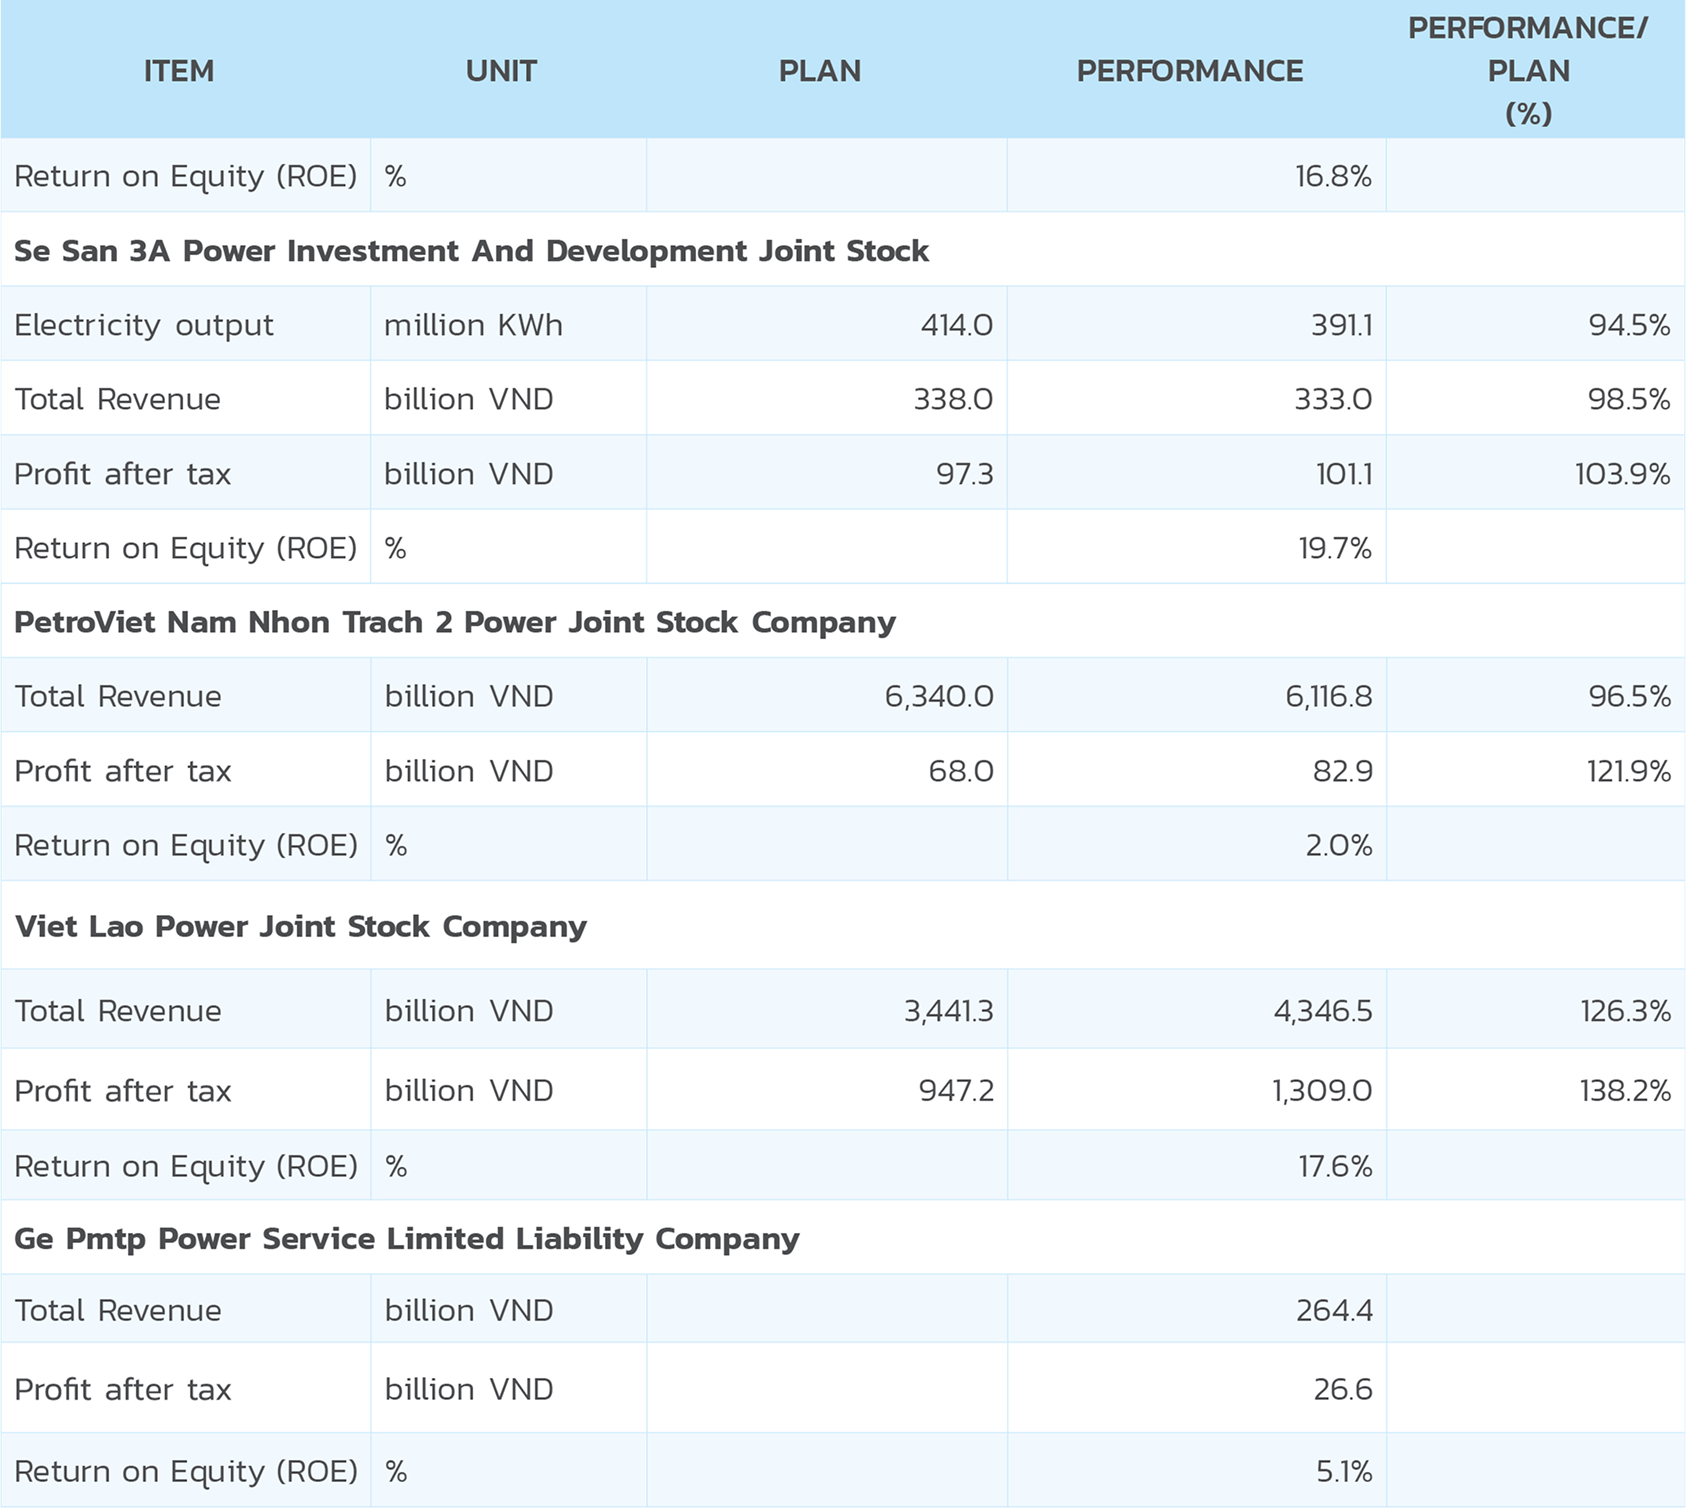Select the Electricity output row label
Image resolution: width=1686 pixels, height=1512 pixels.
point(144,325)
